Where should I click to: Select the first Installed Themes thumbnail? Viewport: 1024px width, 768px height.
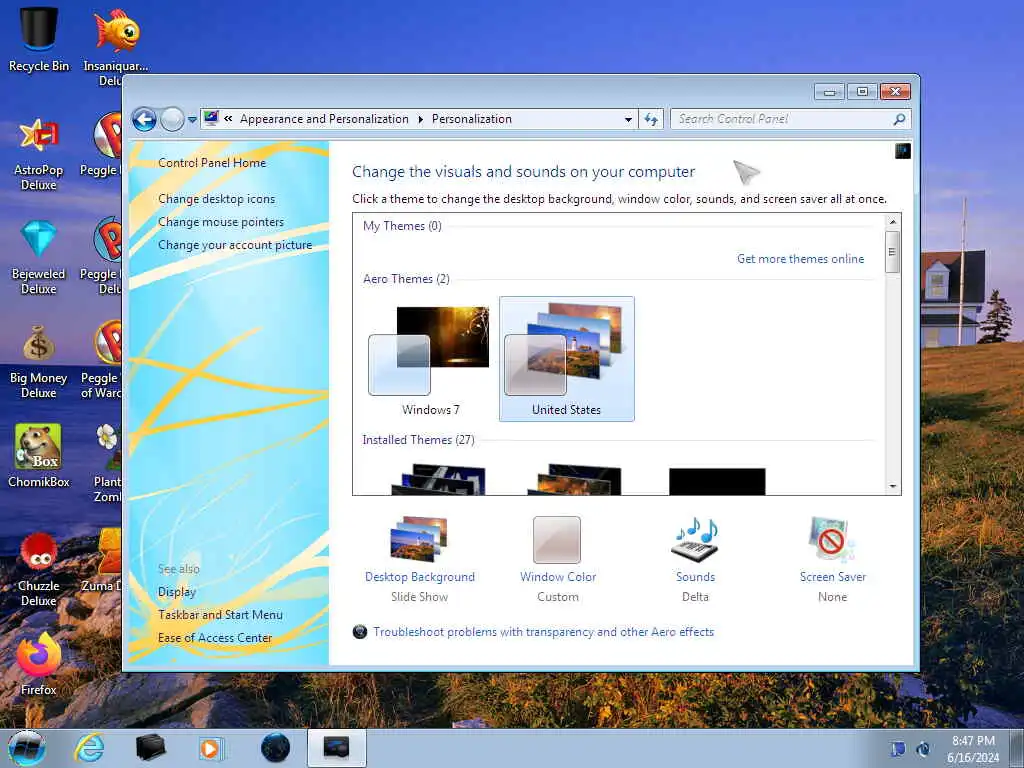click(x=438, y=479)
